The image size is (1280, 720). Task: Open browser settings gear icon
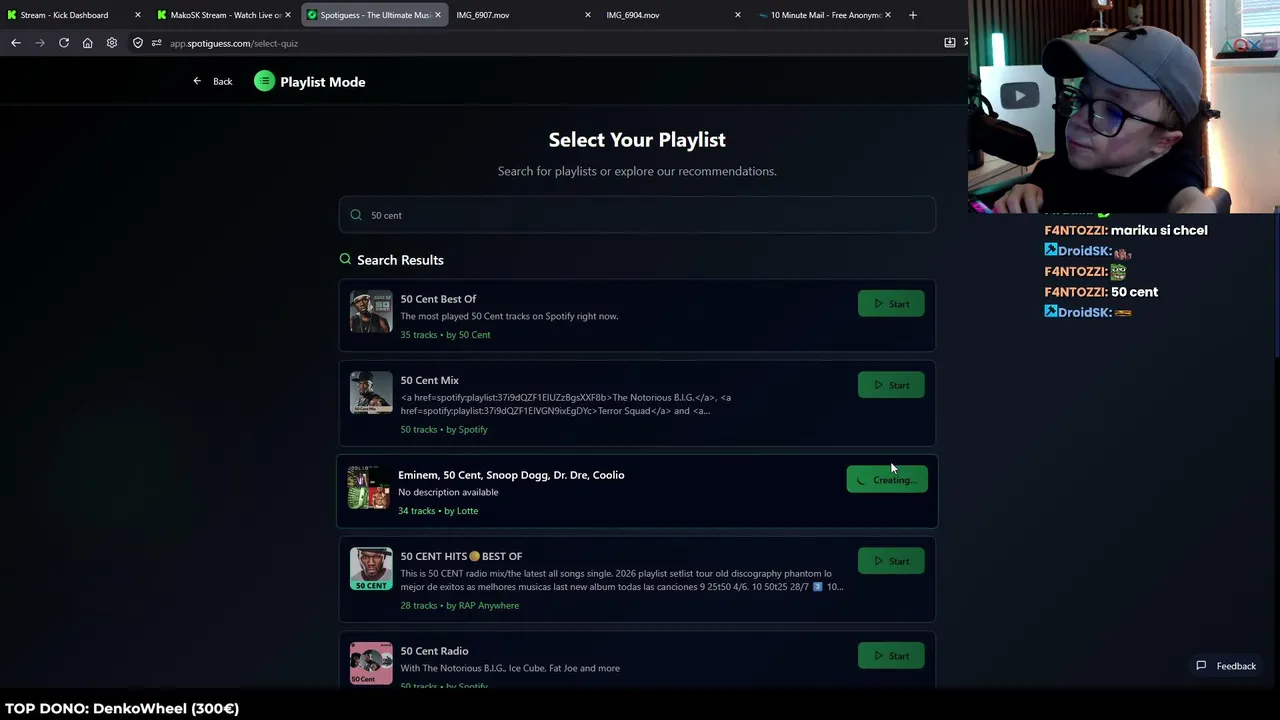[112, 43]
